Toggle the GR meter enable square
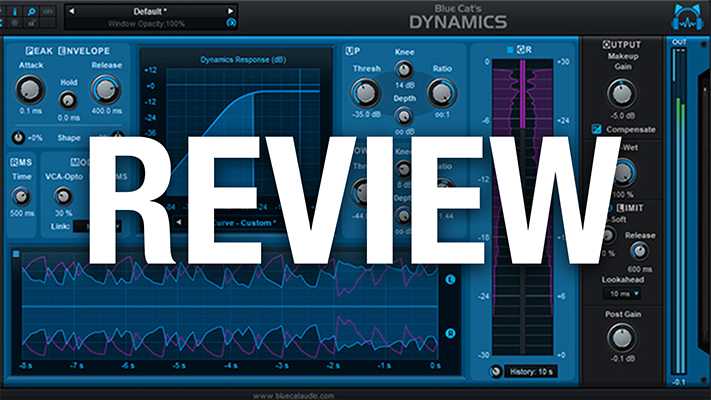Image resolution: width=711 pixels, height=400 pixels. tap(509, 48)
